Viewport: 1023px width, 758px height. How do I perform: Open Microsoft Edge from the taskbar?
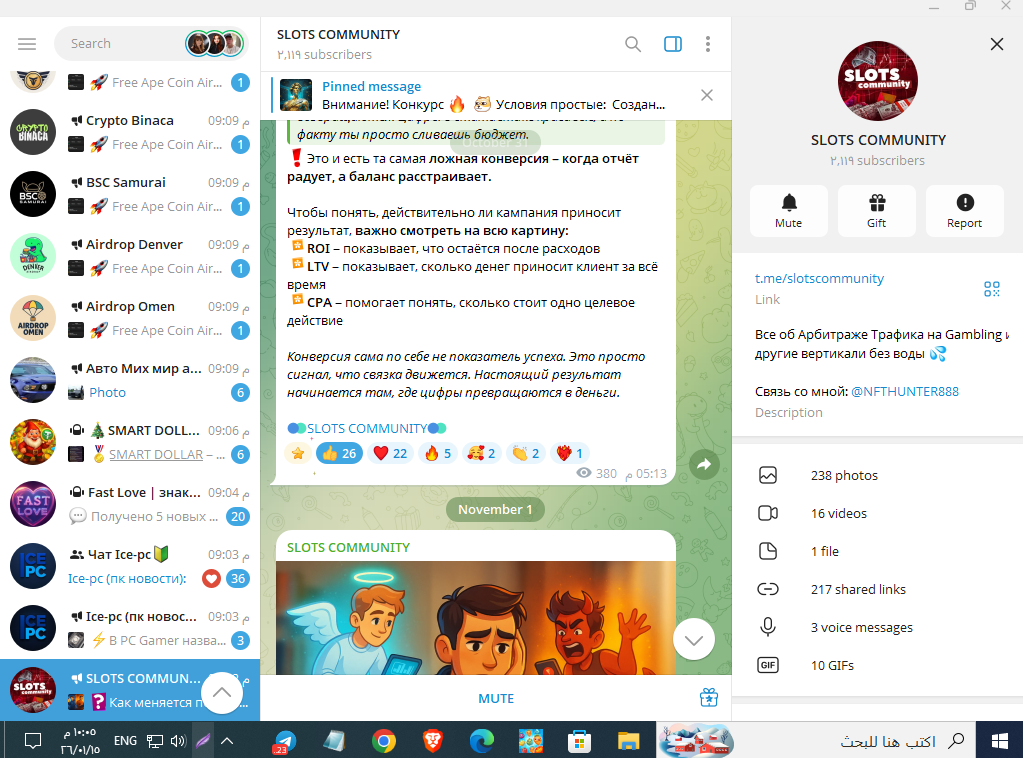coord(481,741)
